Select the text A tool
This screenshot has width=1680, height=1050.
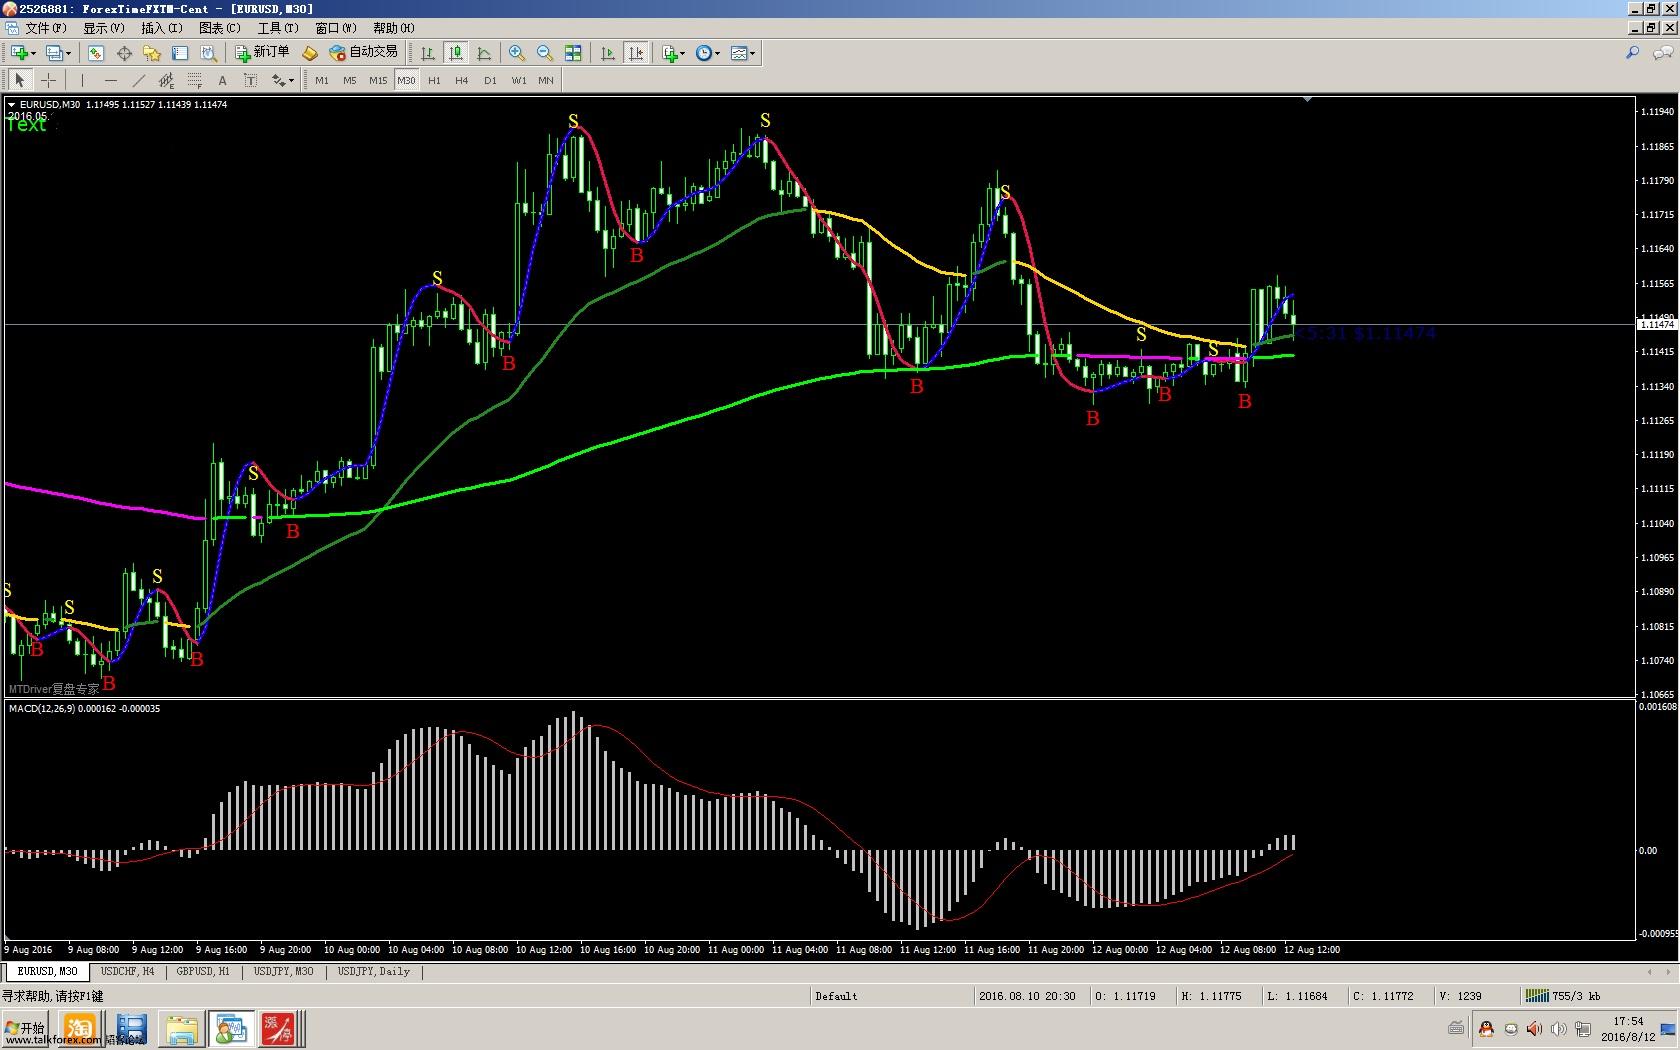tap(222, 80)
